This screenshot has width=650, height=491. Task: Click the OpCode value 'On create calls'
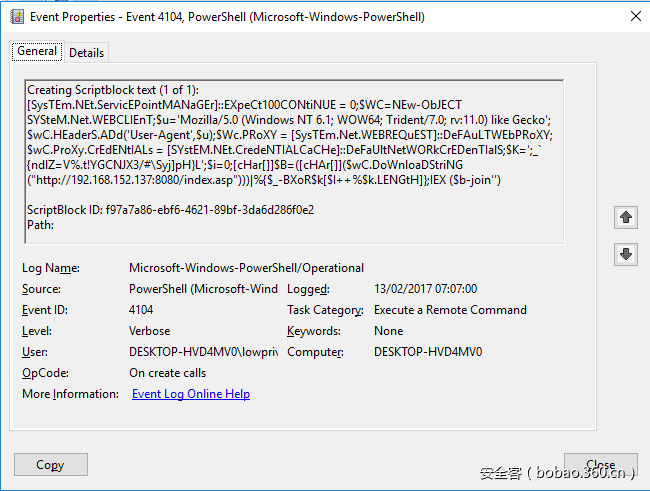[168, 373]
